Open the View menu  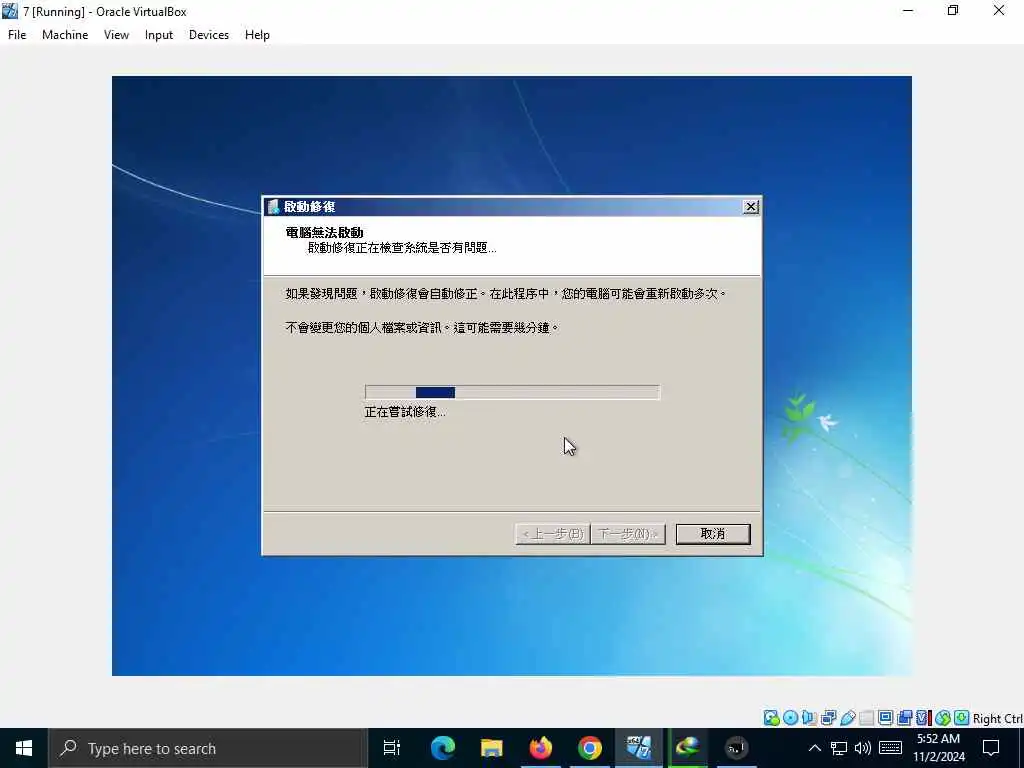pos(116,35)
